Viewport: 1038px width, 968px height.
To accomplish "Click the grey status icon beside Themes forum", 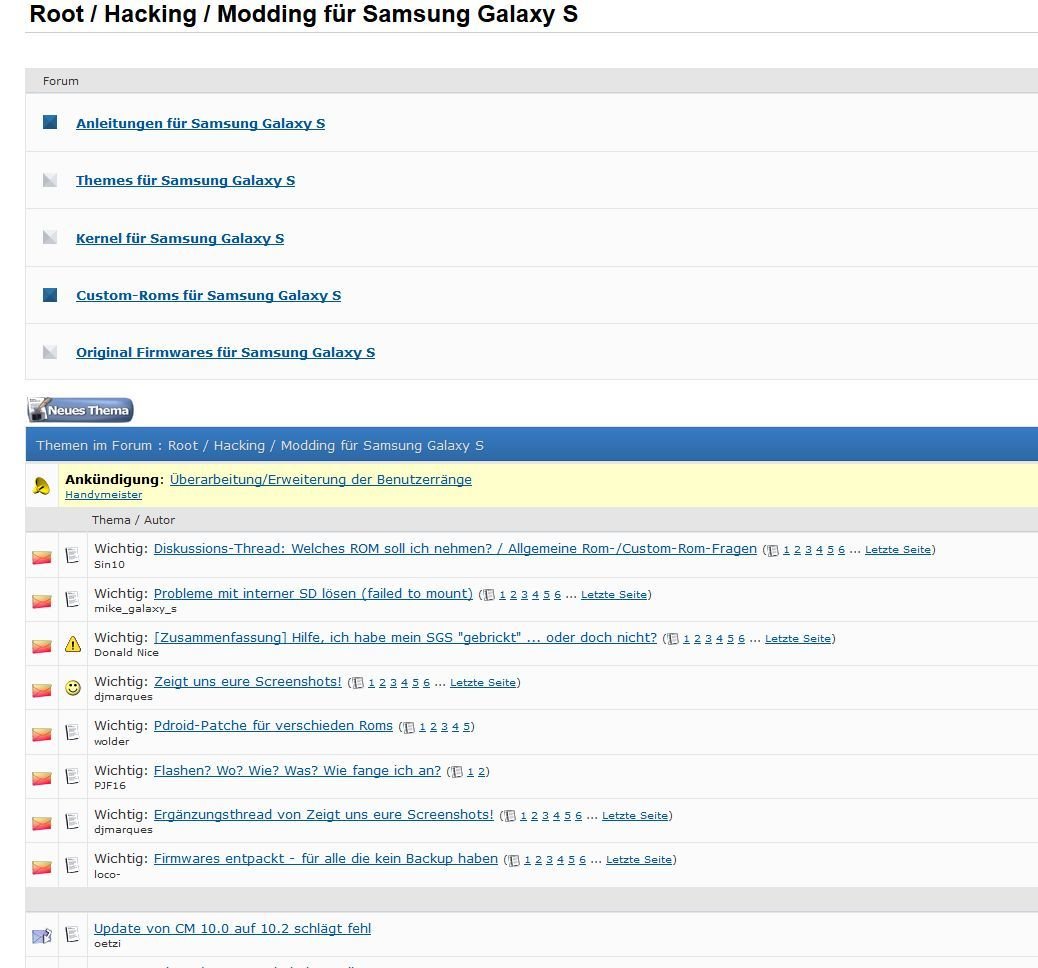I will (50, 180).
